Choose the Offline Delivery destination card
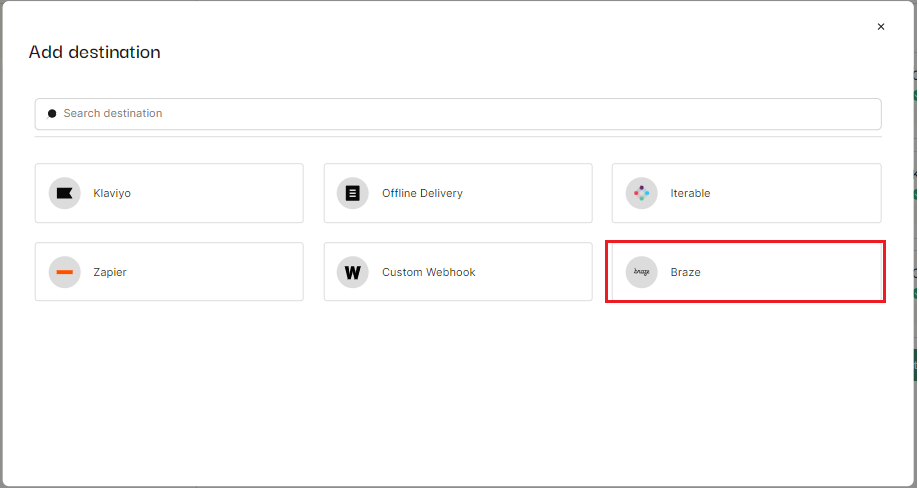919x489 pixels. pyautogui.click(x=458, y=193)
